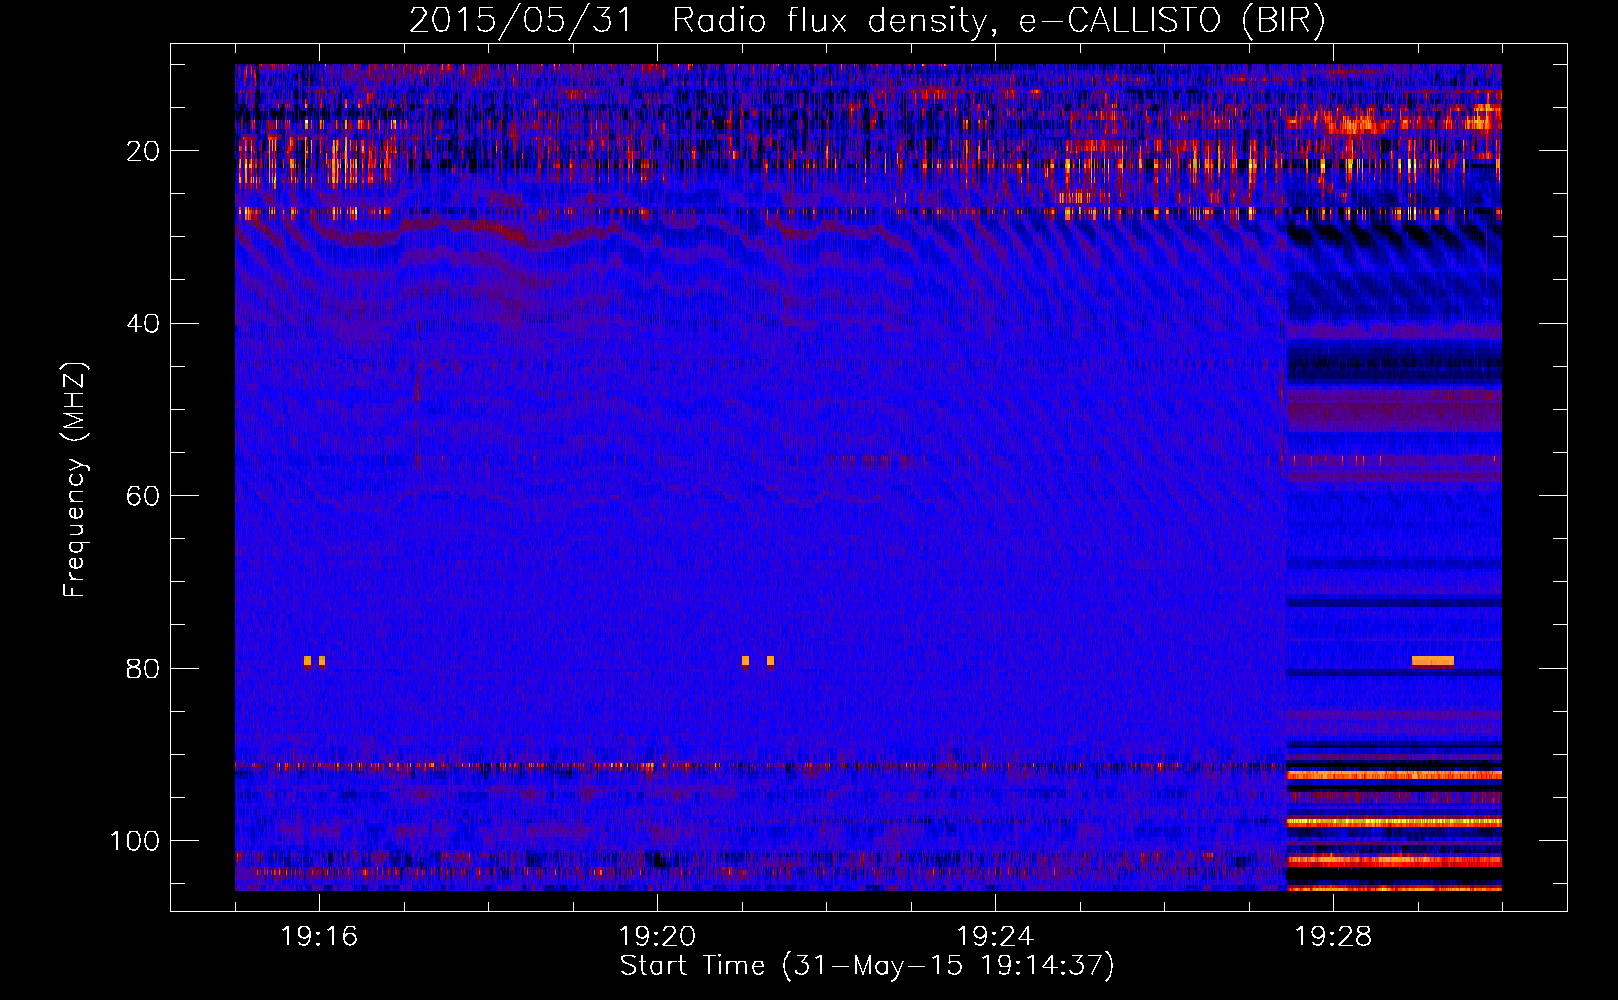Viewport: 1618px width, 1000px height.
Task: Click the 80 frequency tick label
Action: pyautogui.click(x=143, y=669)
